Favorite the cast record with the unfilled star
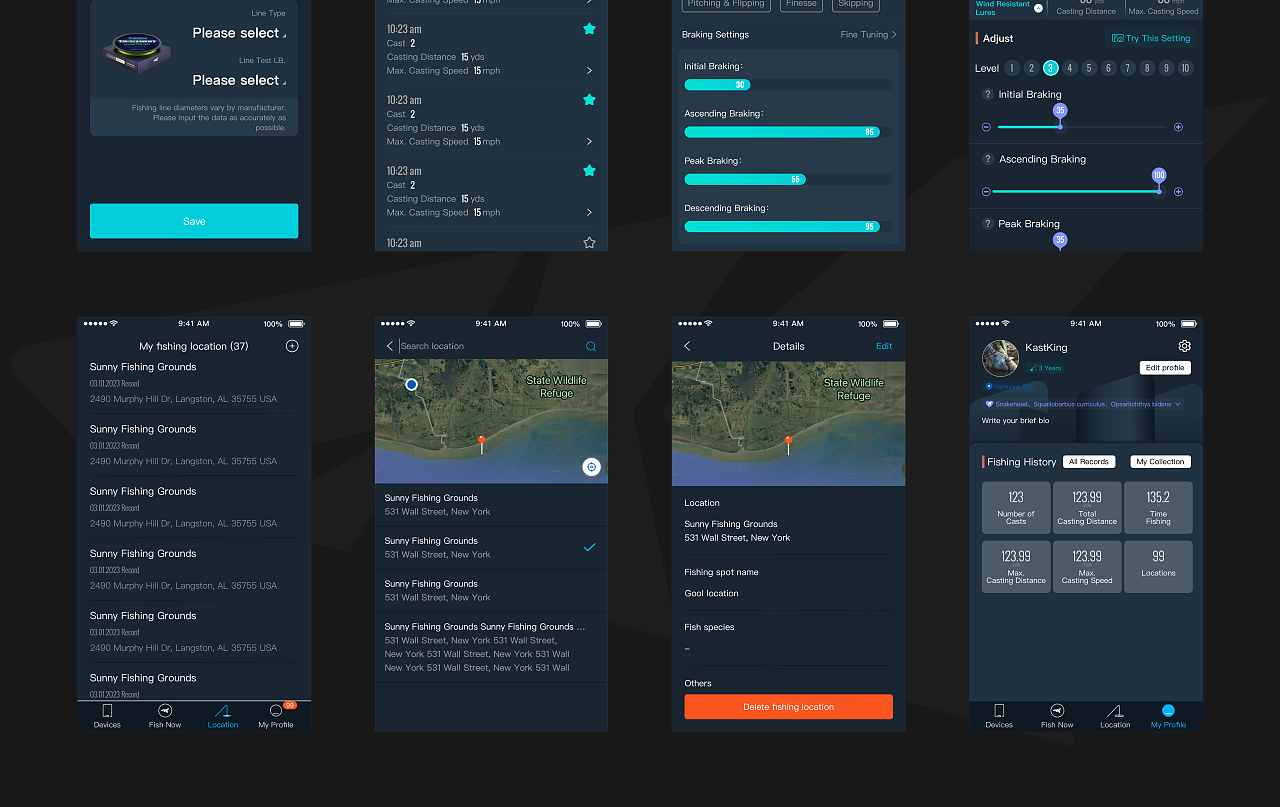 pyautogui.click(x=589, y=242)
